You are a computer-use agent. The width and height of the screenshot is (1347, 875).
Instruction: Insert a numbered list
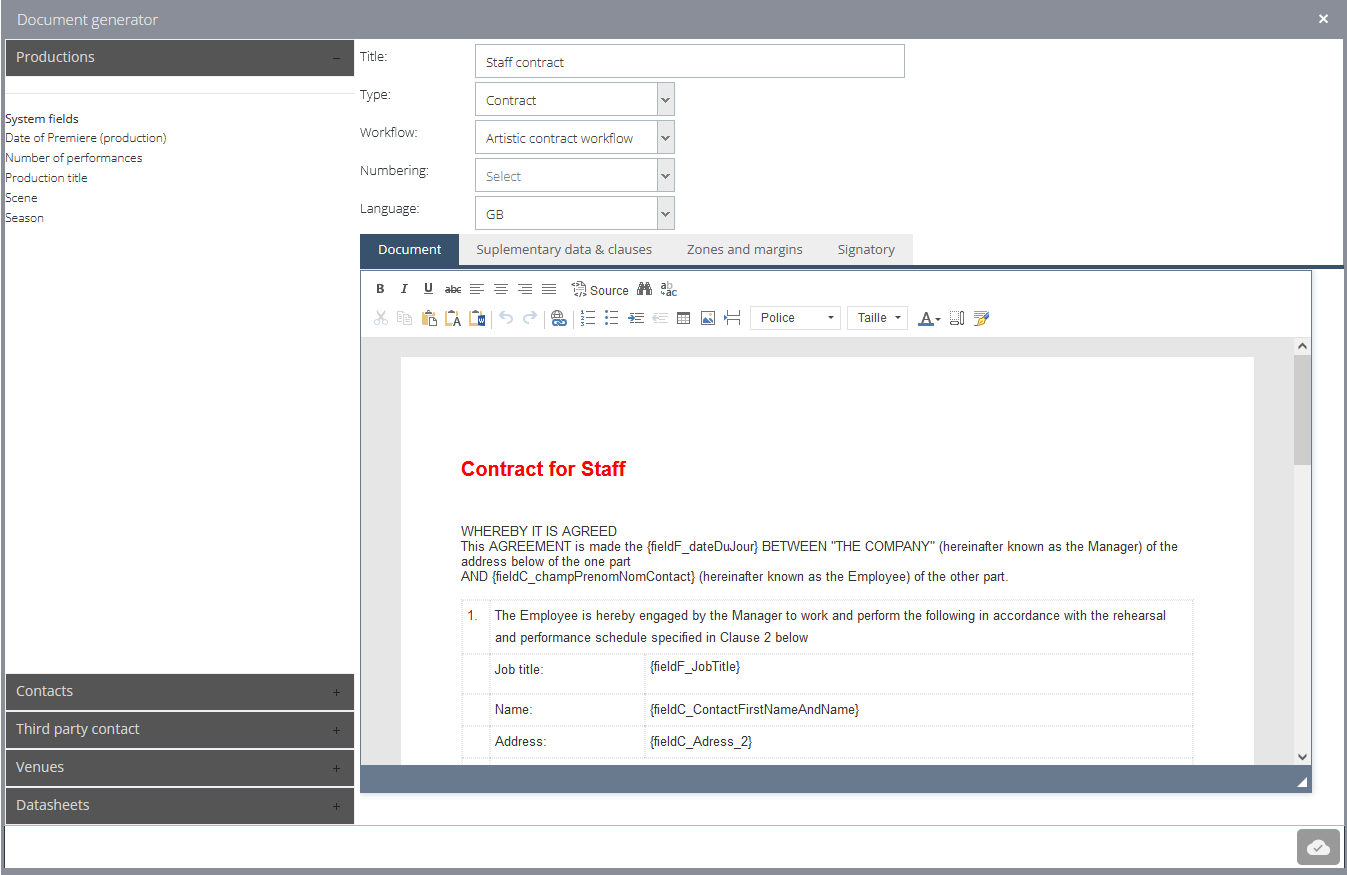[x=588, y=318]
